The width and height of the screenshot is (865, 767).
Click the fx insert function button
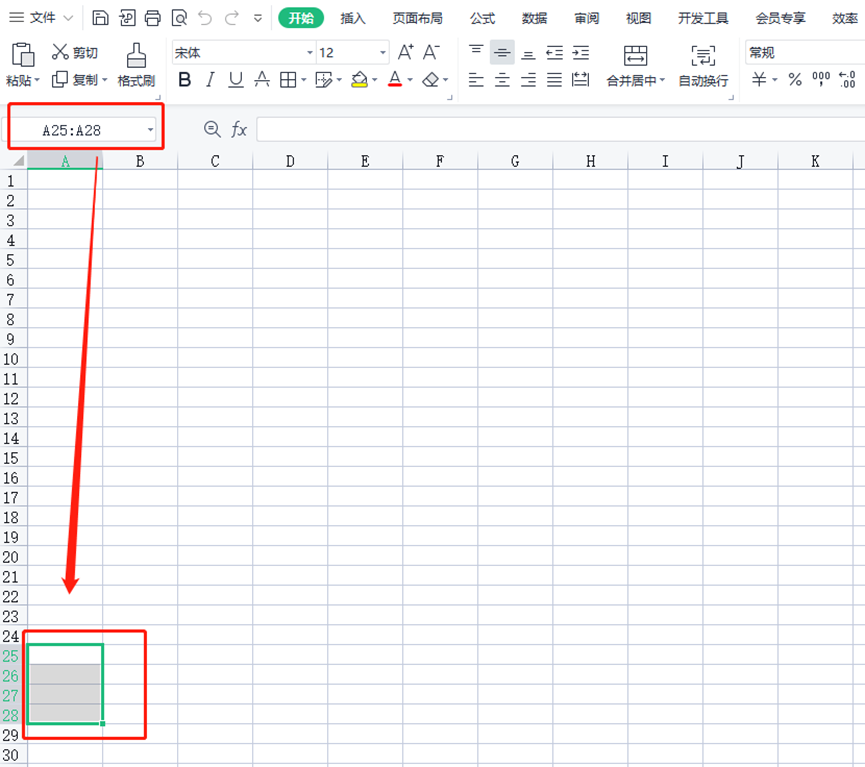coord(239,130)
